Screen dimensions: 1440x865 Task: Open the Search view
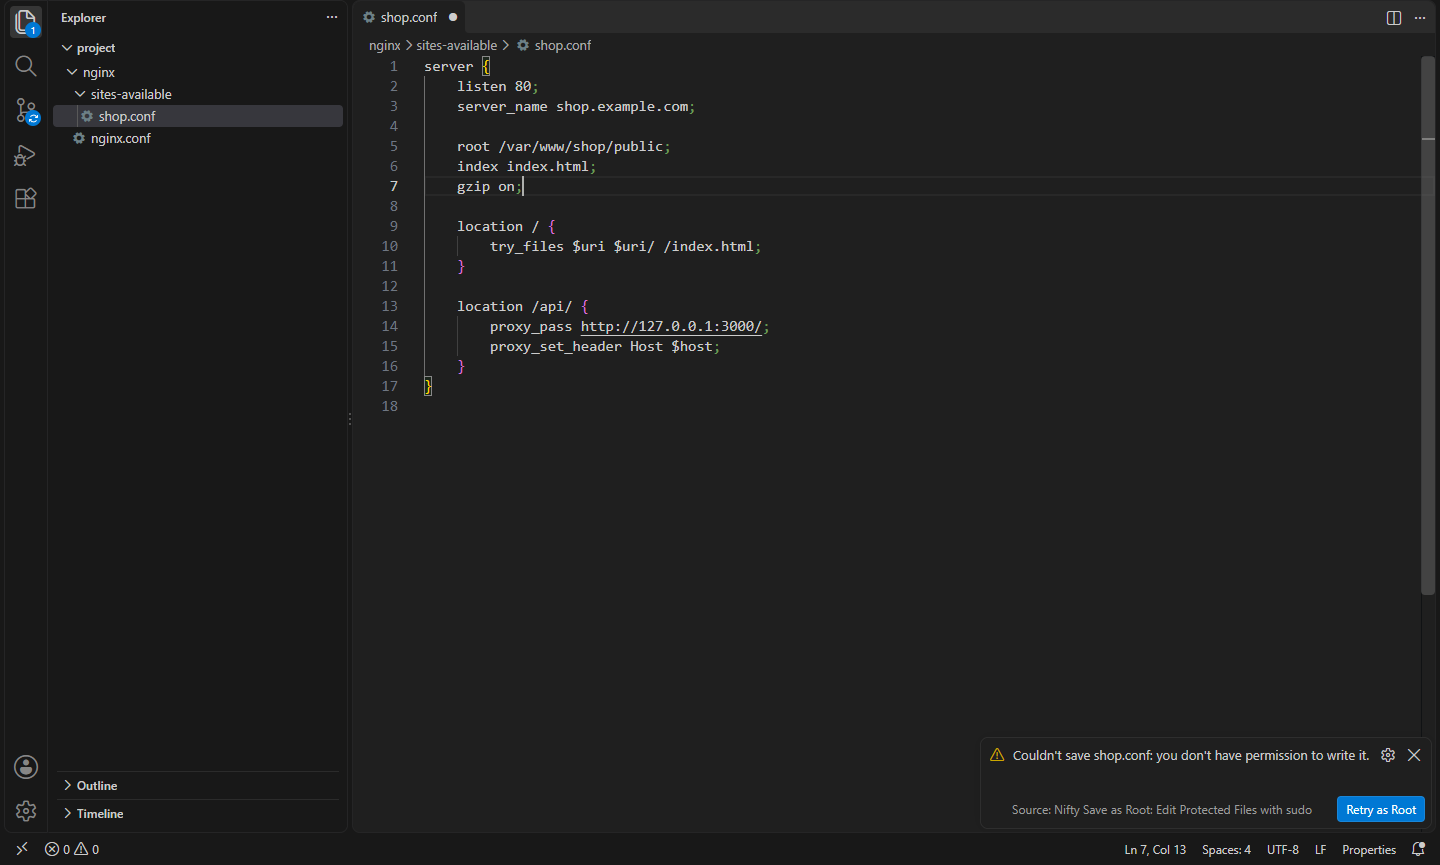[x=26, y=66]
